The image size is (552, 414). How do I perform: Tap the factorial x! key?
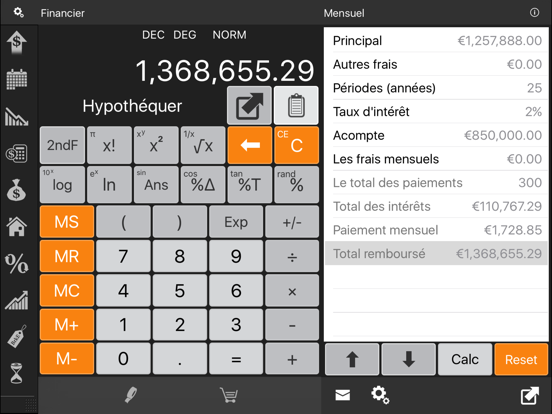[x=109, y=145]
